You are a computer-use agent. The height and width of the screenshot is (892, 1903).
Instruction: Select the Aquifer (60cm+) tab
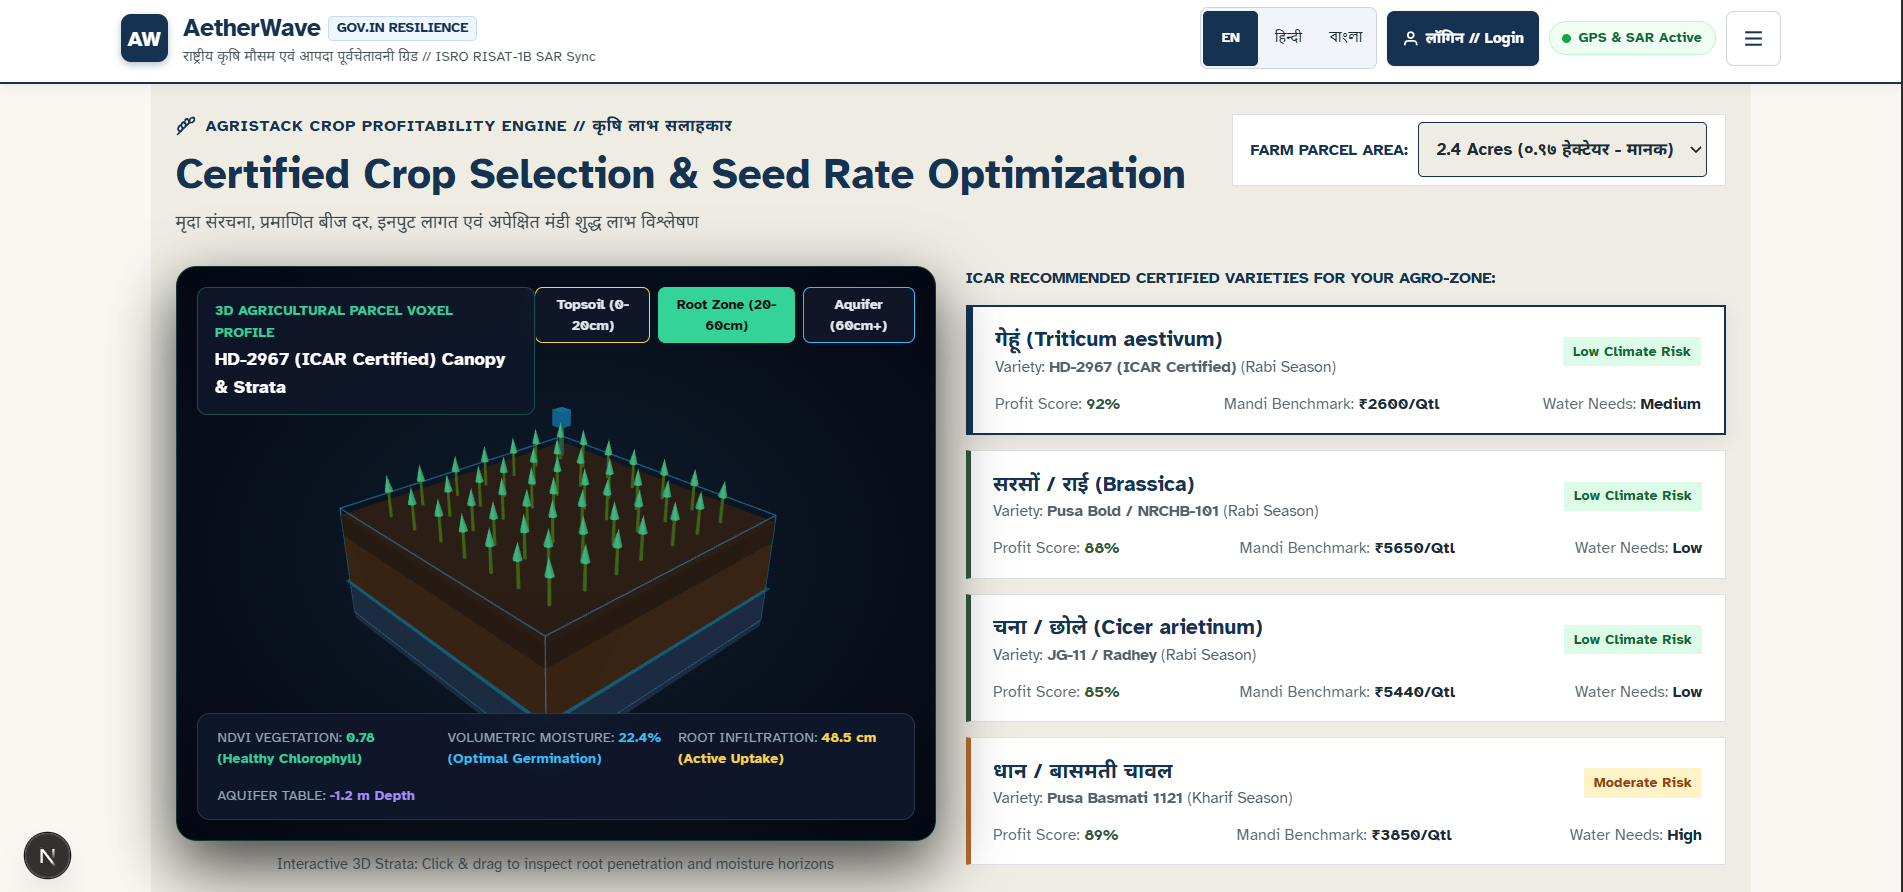(x=858, y=315)
